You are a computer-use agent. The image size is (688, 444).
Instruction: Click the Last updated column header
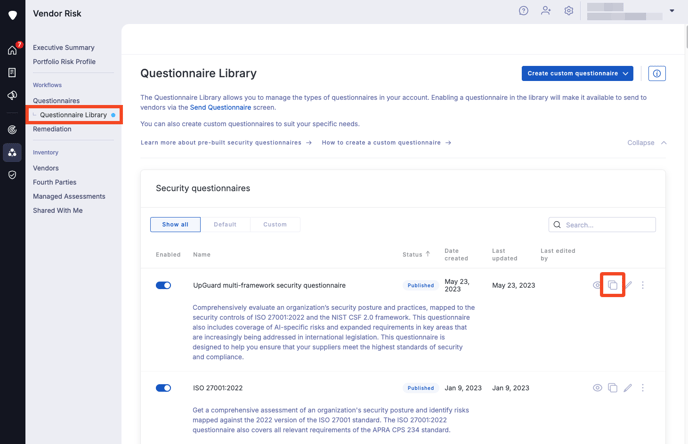point(505,254)
